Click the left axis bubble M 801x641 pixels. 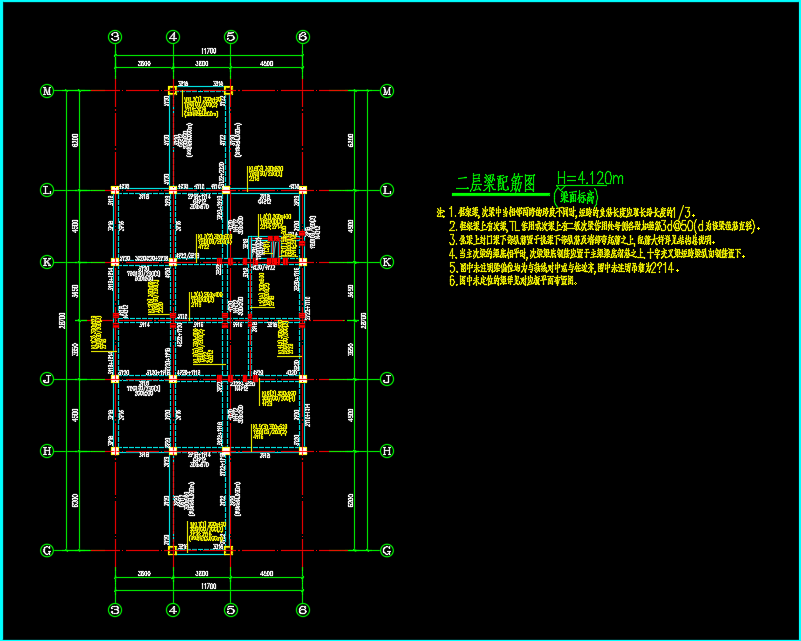pos(47,91)
